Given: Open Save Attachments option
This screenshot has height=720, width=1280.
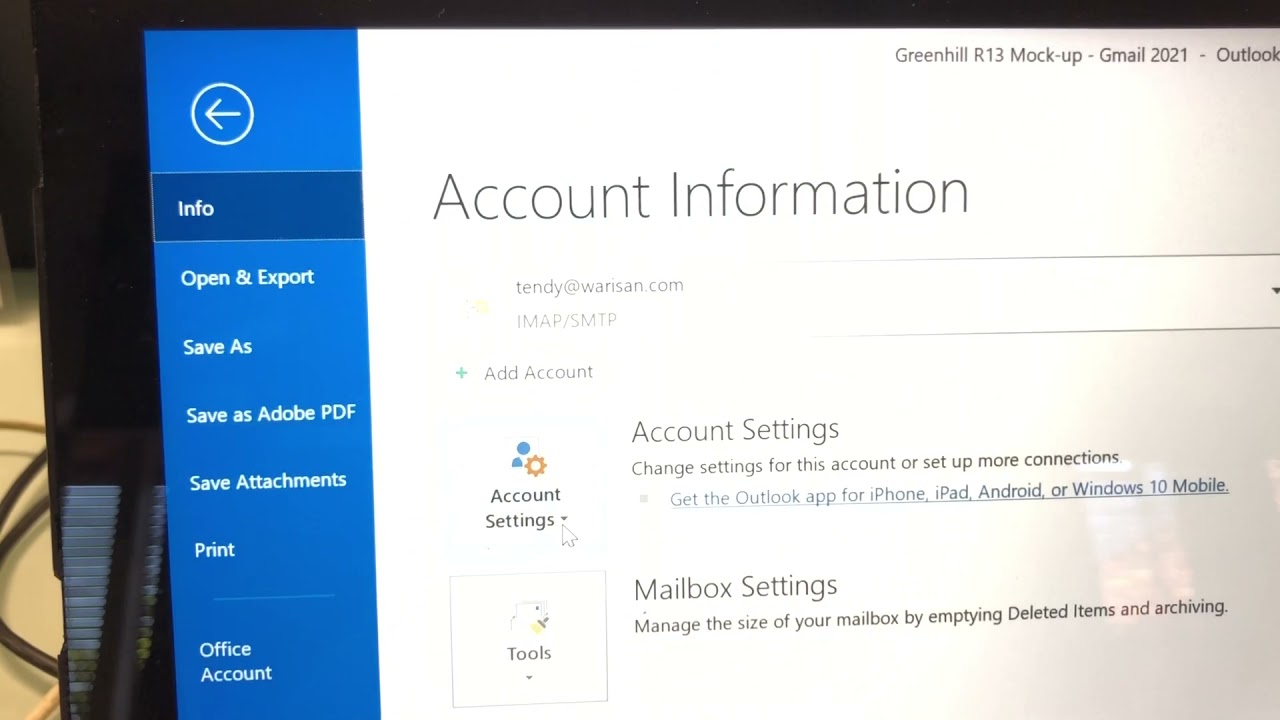Looking at the screenshot, I should (268, 482).
